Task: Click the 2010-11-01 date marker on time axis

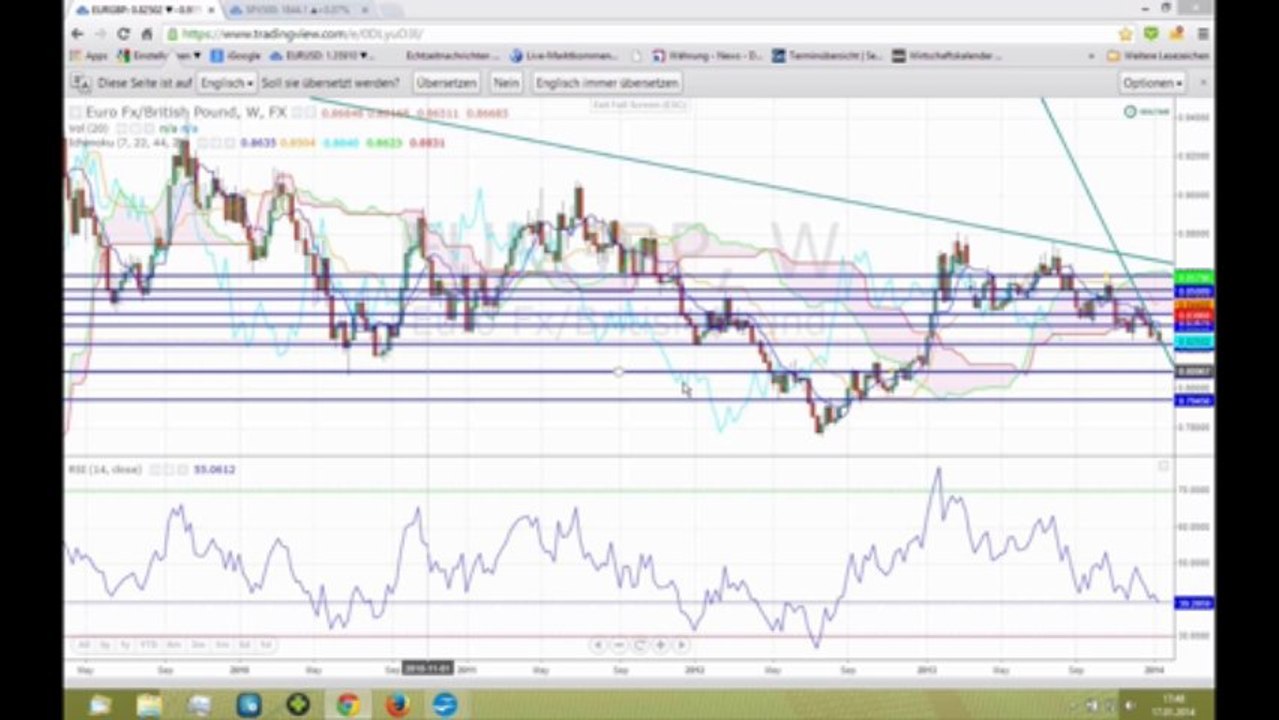Action: coord(427,668)
